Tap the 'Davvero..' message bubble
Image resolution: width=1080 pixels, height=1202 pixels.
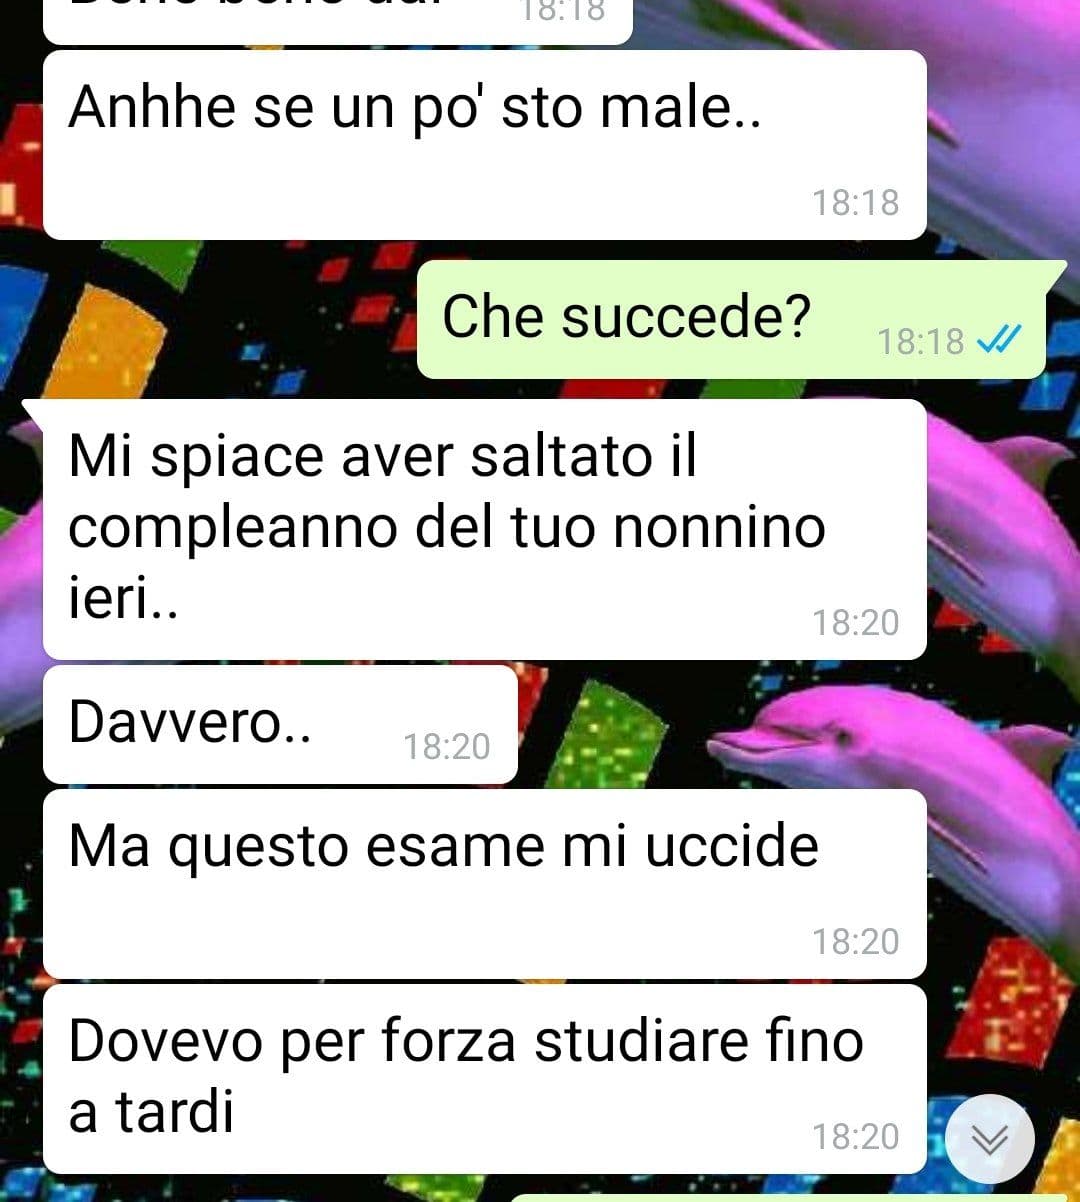[280, 724]
